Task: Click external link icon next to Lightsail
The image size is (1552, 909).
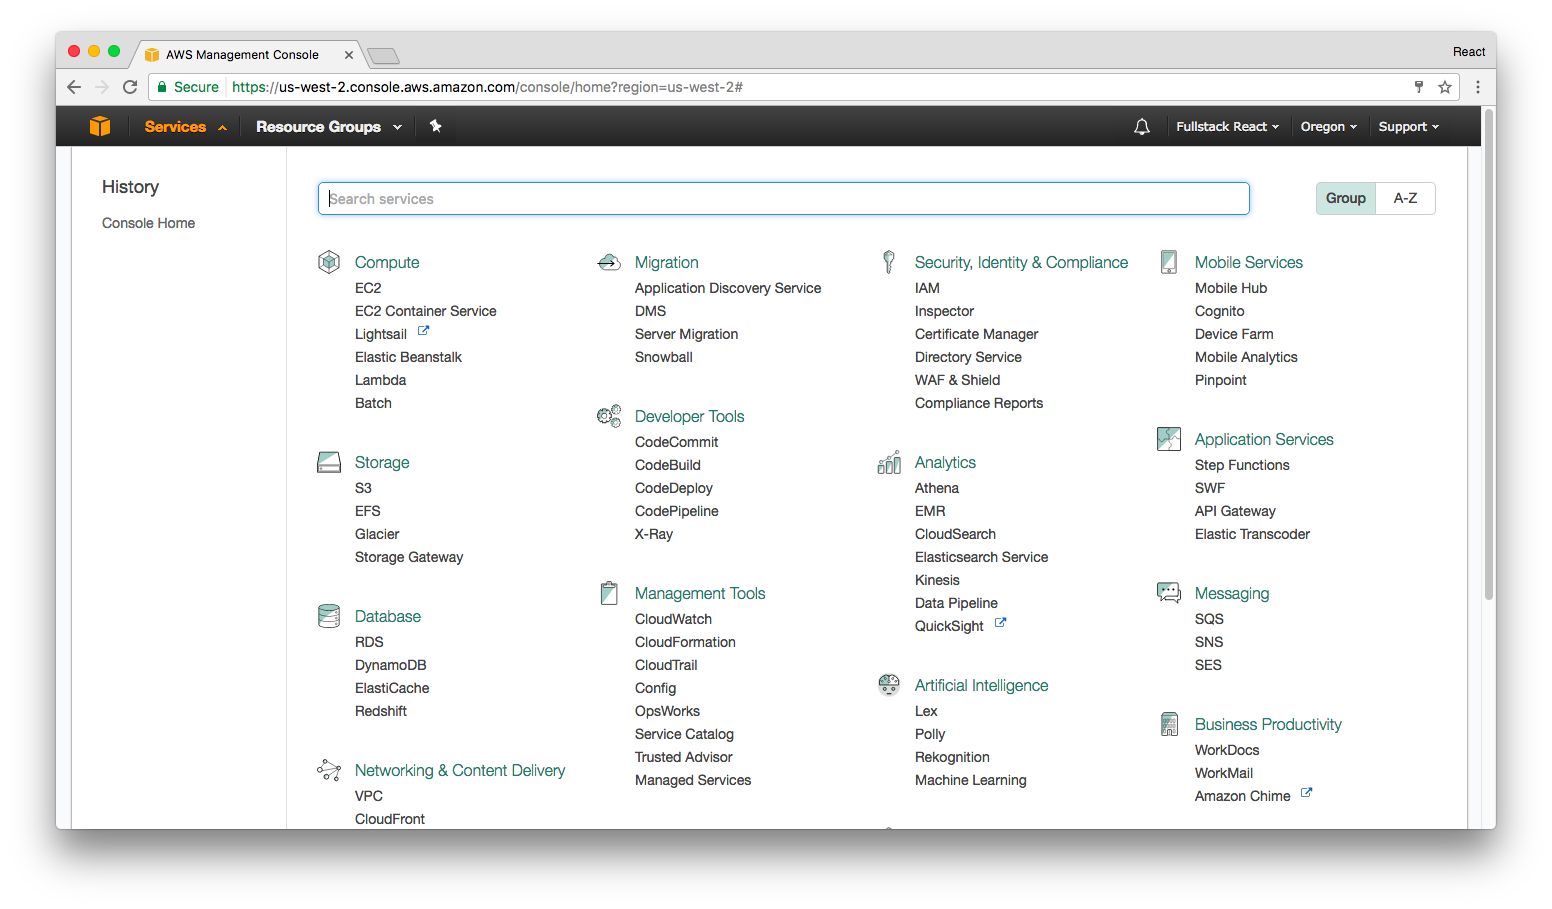Action: point(423,331)
